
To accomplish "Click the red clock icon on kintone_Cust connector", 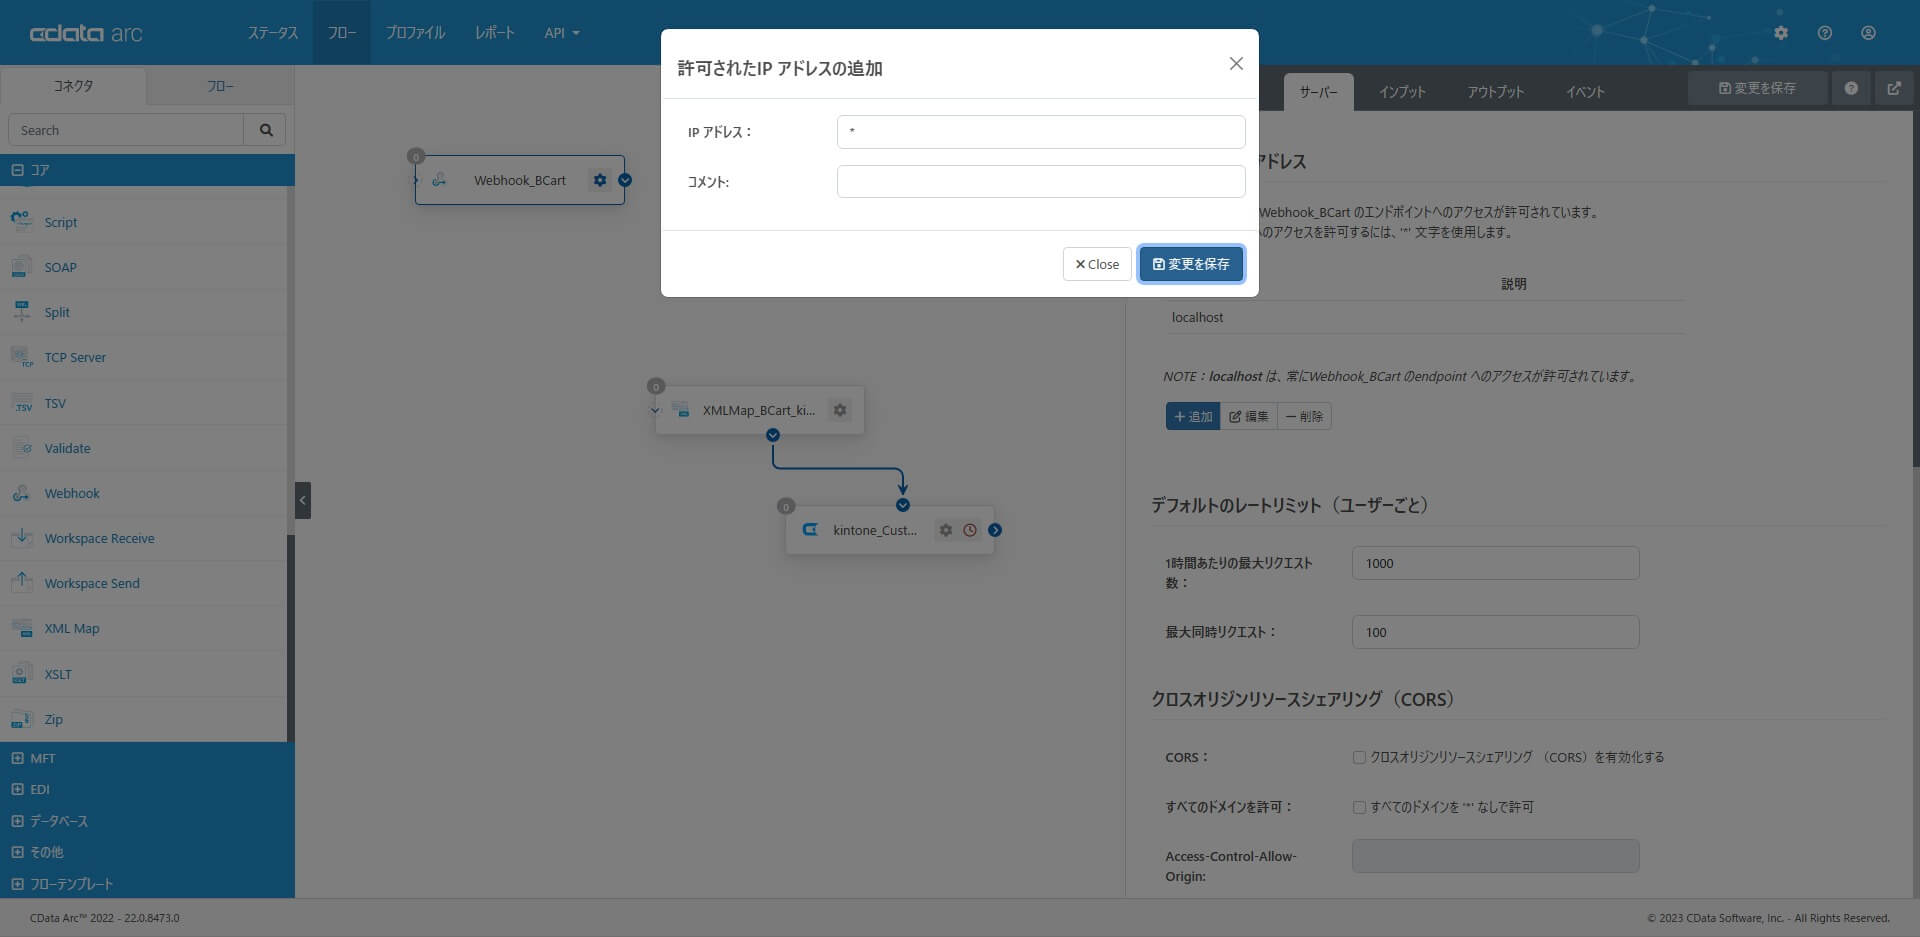I will click(970, 530).
